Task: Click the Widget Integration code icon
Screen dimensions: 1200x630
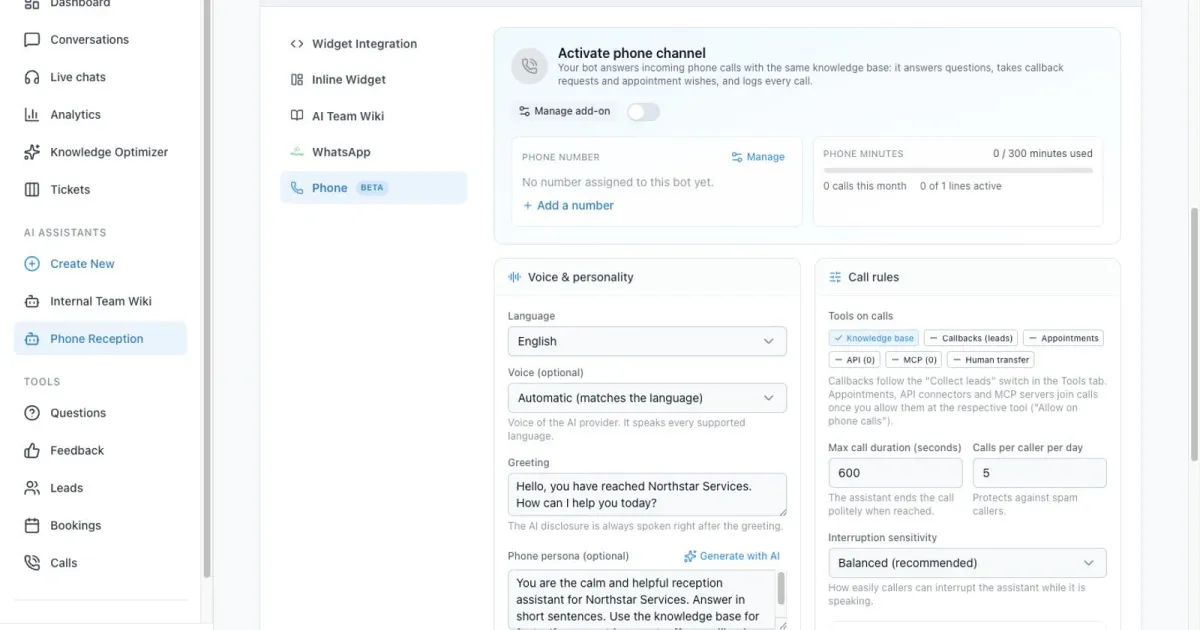Action: click(297, 44)
